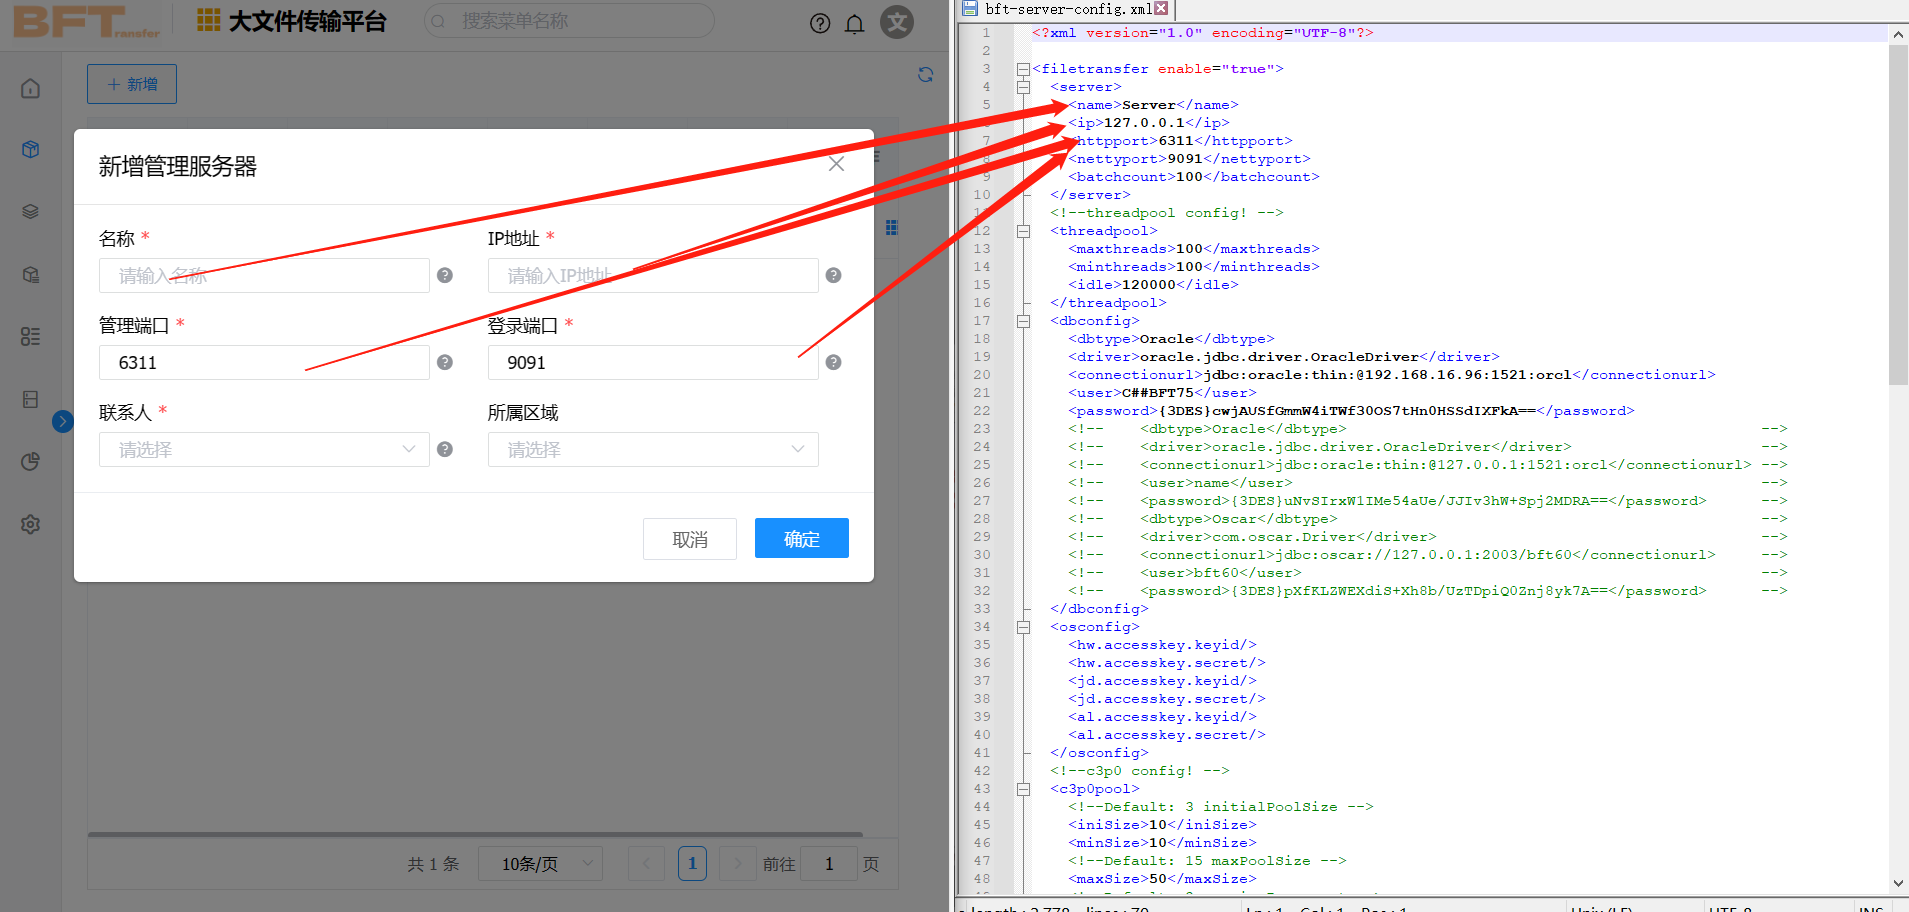Collapse the server element via its fold marker
This screenshot has height=912, width=1909.
tap(1023, 87)
